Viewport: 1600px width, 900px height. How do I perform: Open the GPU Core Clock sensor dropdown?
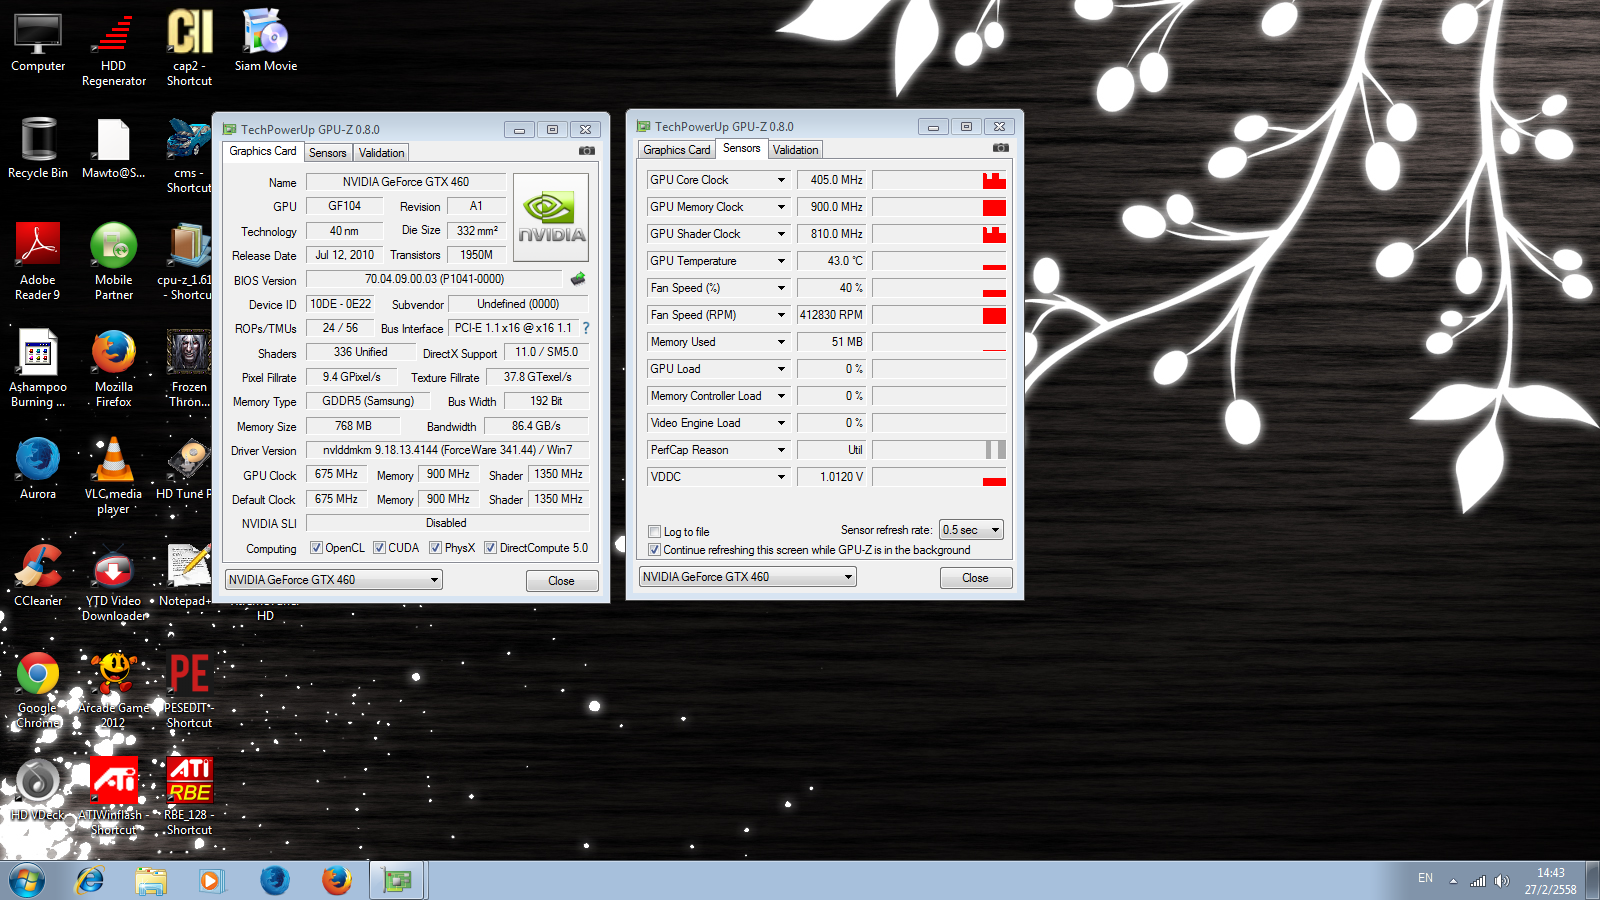[x=781, y=180]
